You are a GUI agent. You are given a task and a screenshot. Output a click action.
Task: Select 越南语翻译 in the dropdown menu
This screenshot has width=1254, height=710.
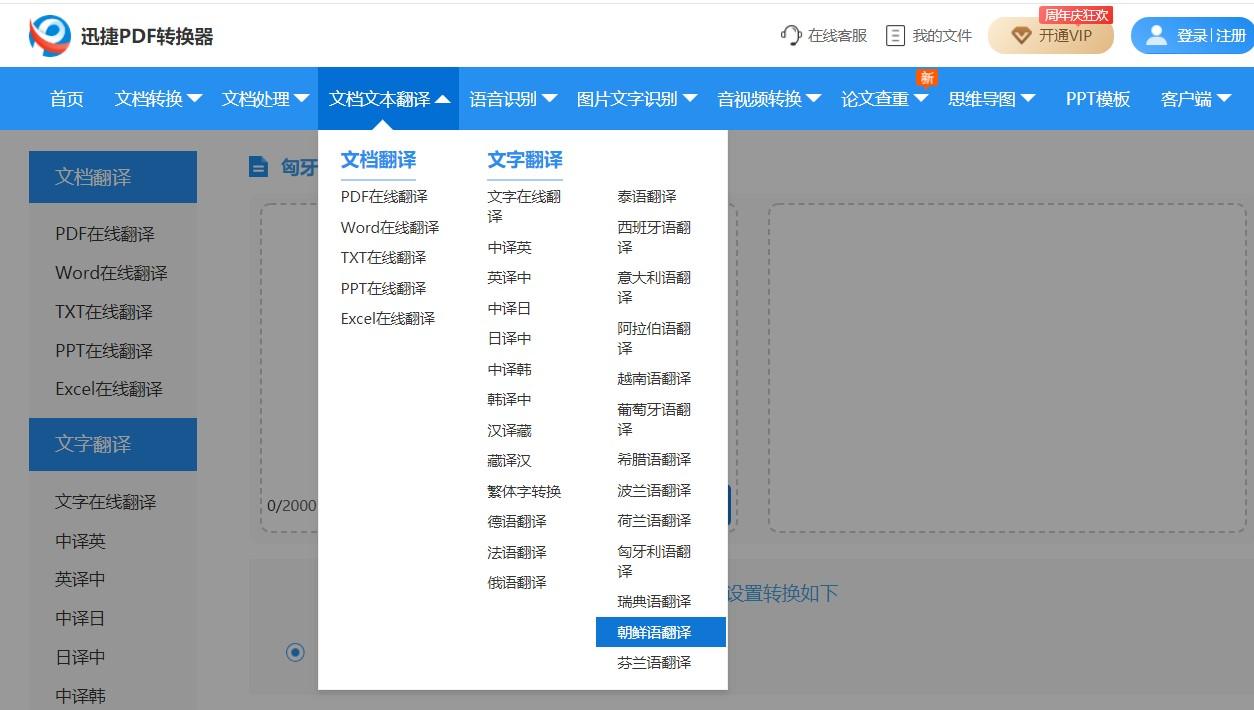coord(654,378)
